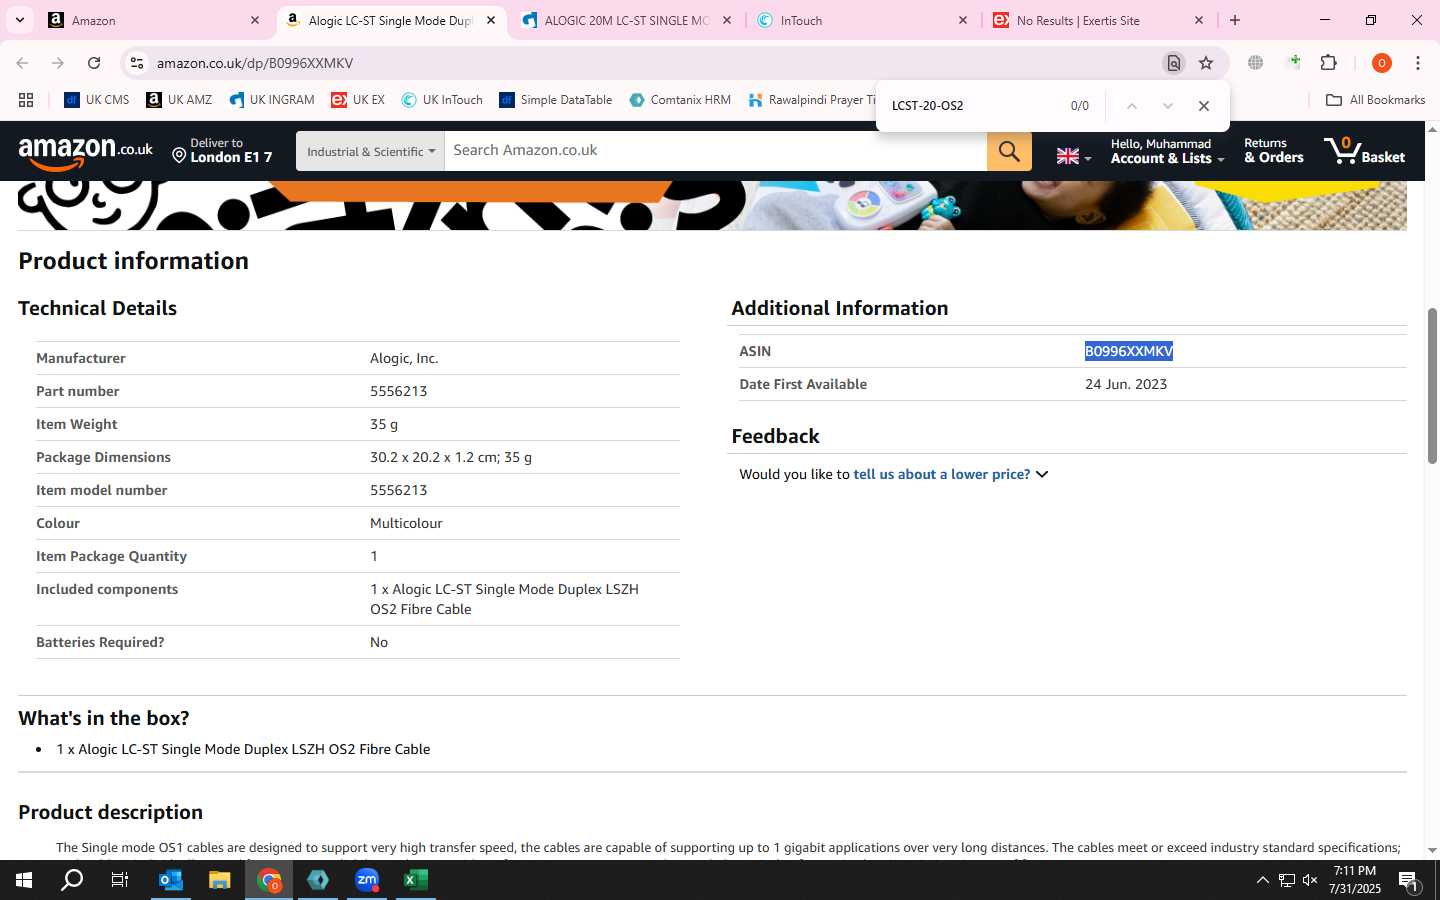The image size is (1440, 900).
Task: Click the find-in-page previous result arrow
Action: (x=1131, y=106)
